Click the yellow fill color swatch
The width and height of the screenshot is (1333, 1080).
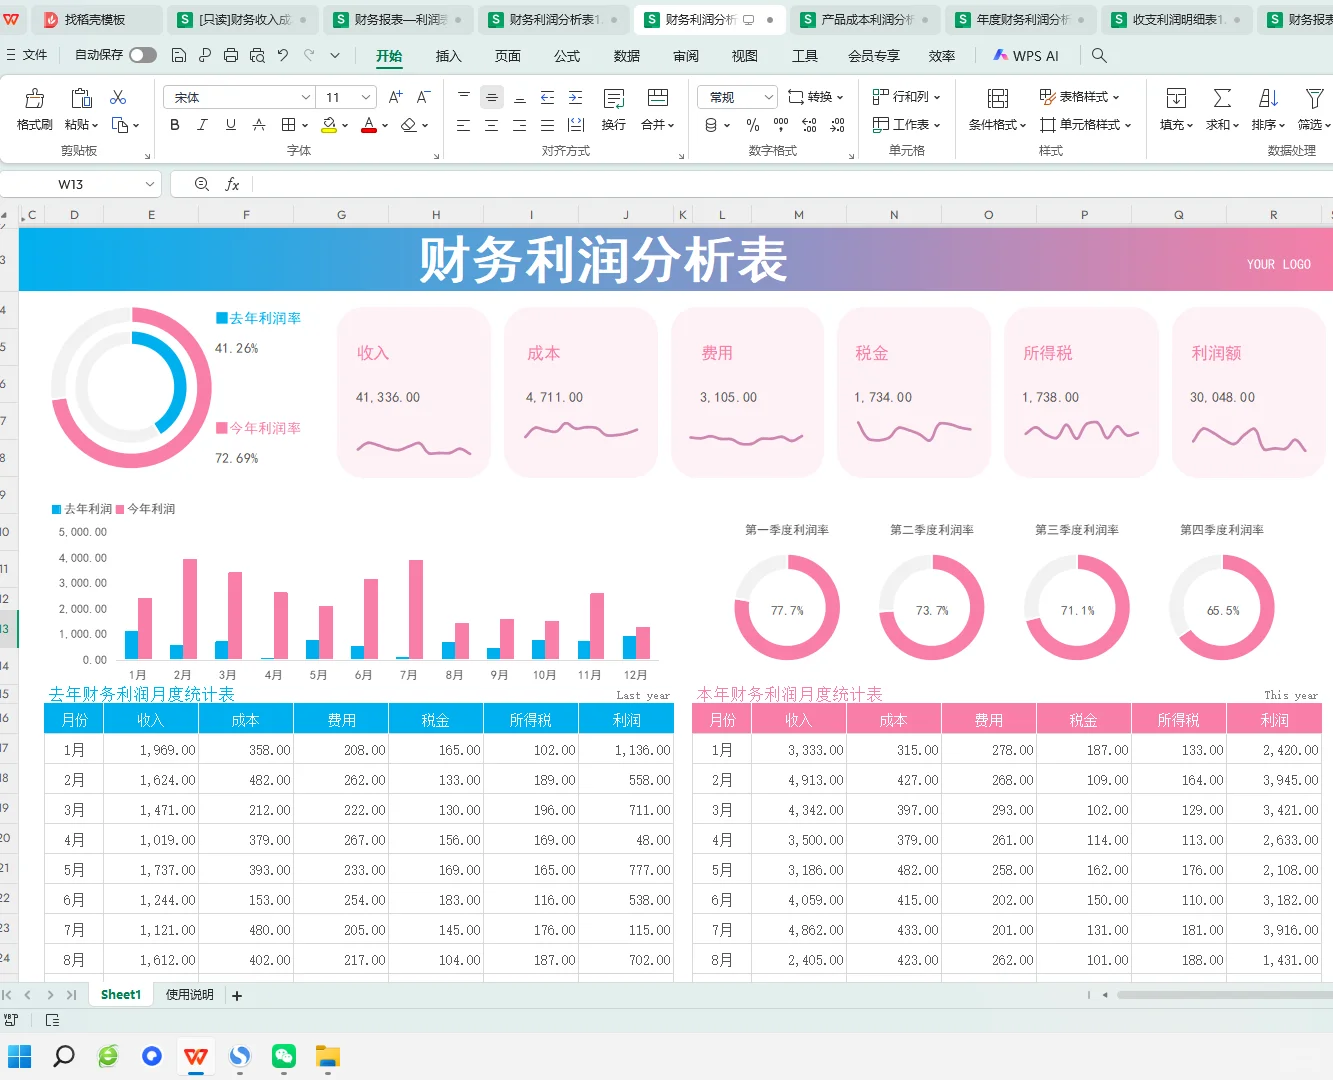point(329,125)
